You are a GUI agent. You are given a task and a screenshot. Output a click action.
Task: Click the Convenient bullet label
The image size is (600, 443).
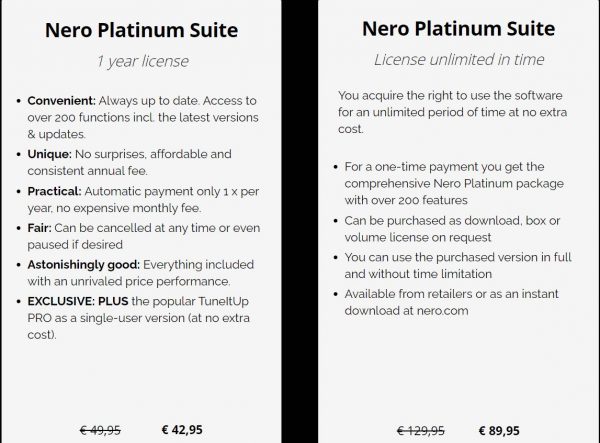pyautogui.click(x=61, y=101)
